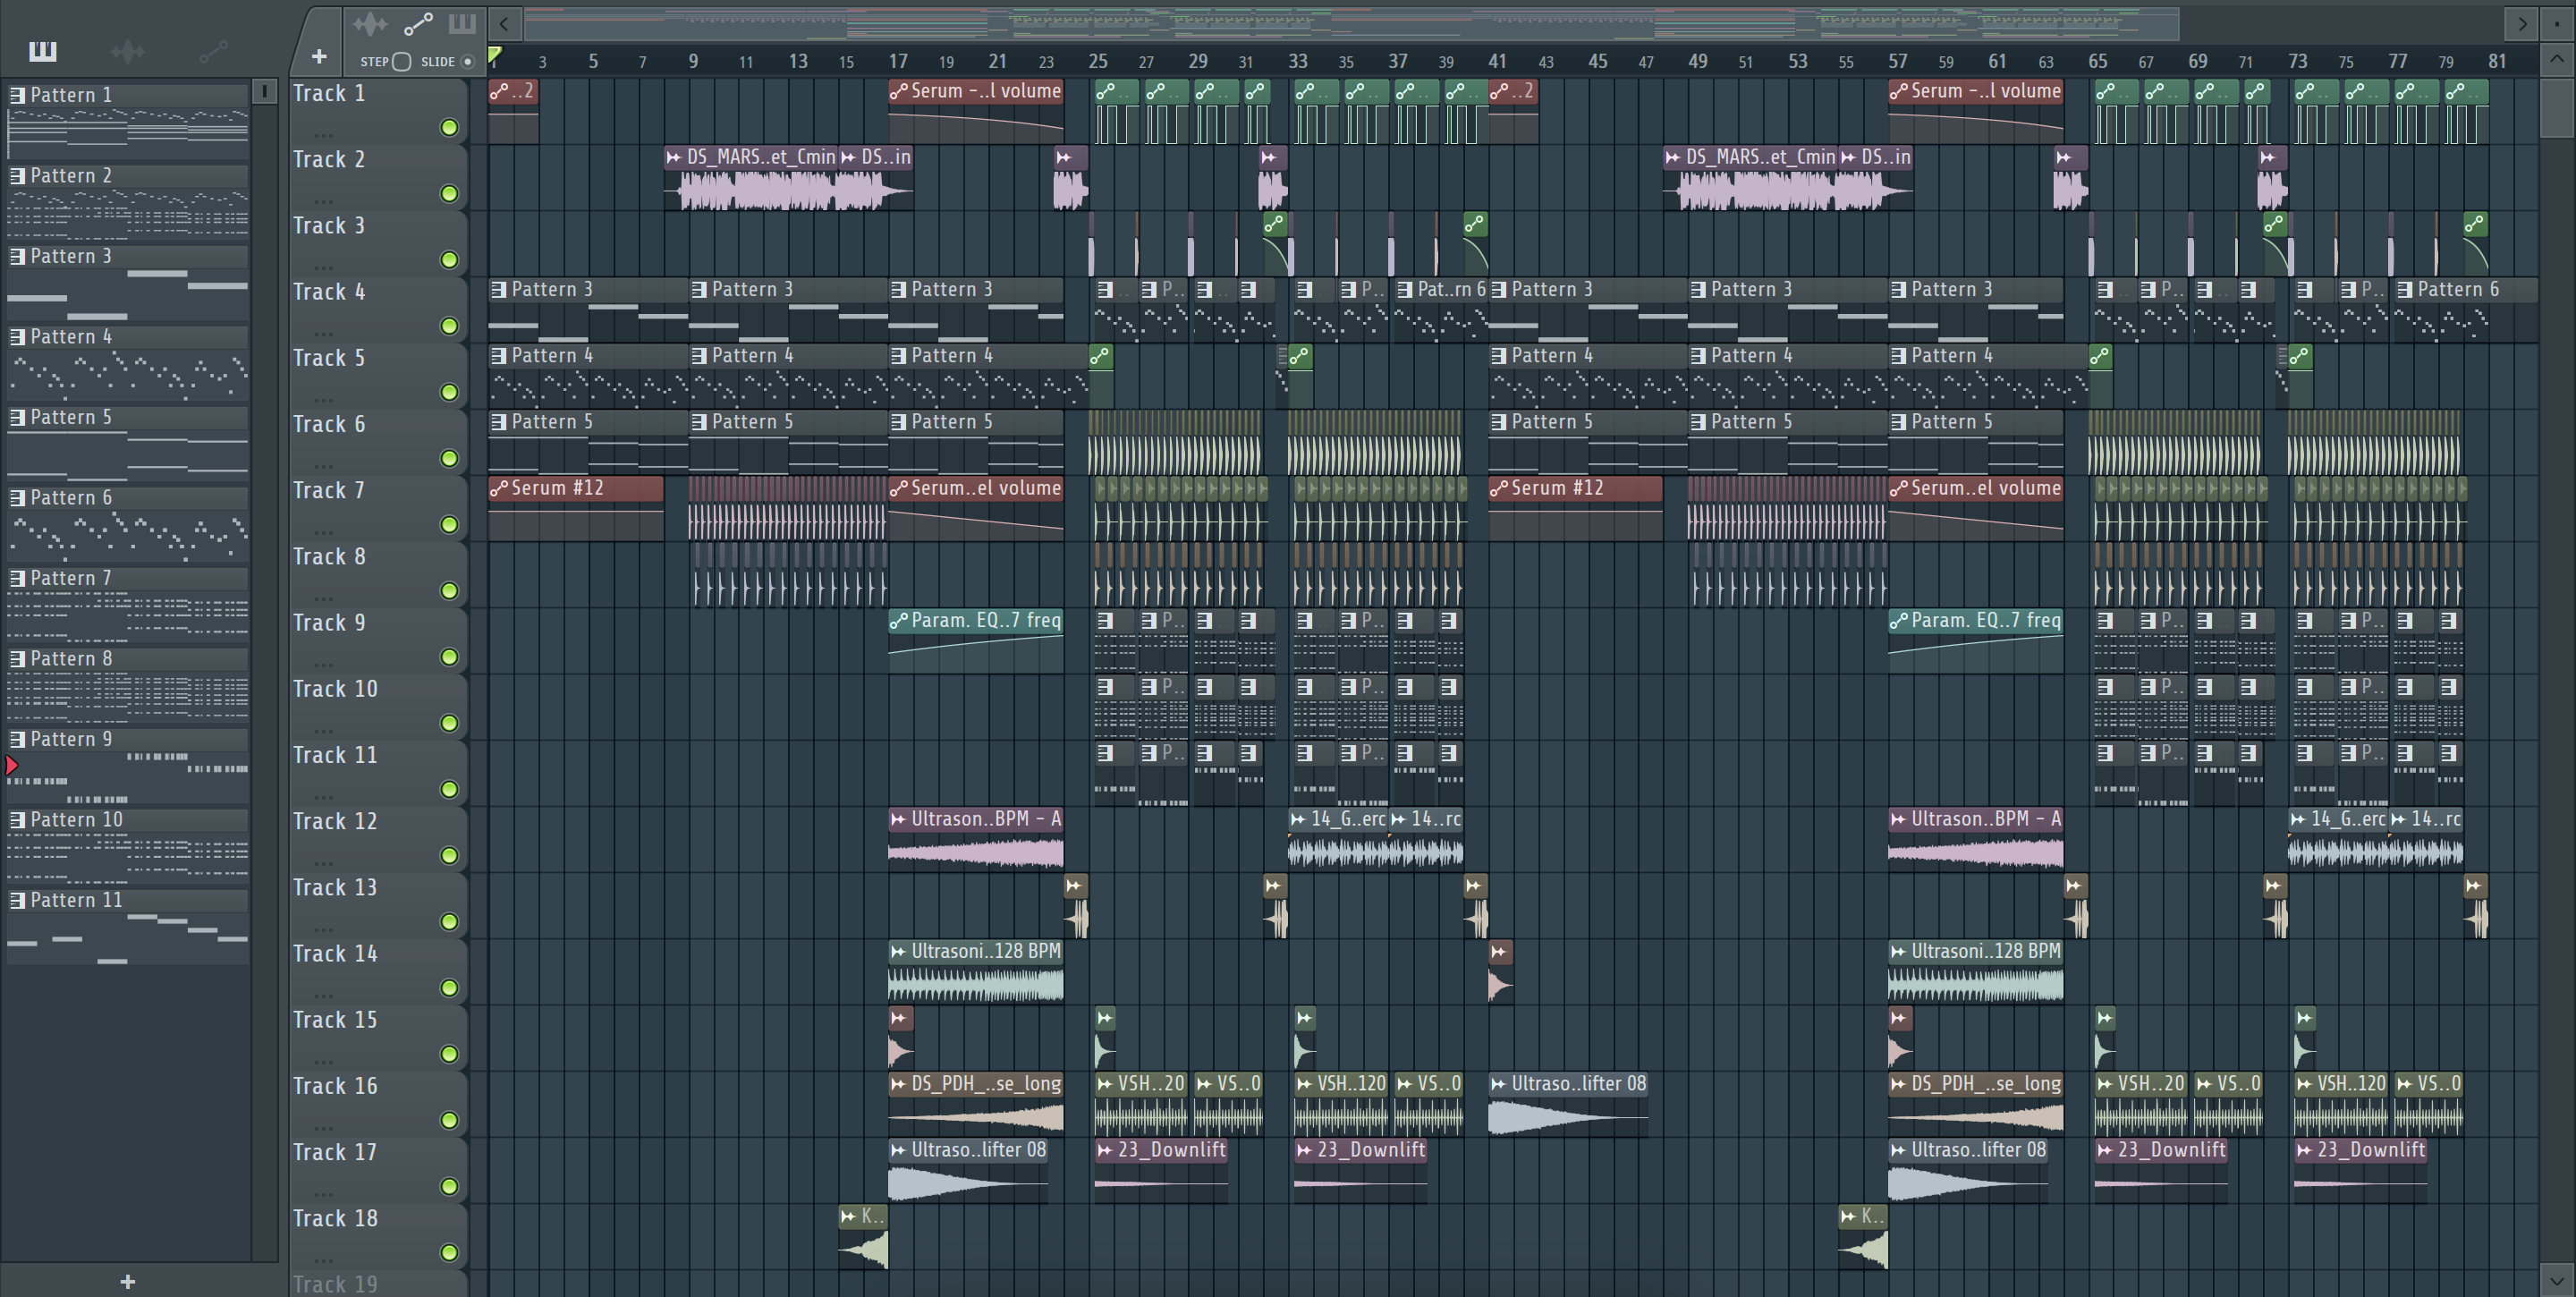Select the automation clip focus icon above tracks
2576x1297 pixels.
tap(418, 24)
